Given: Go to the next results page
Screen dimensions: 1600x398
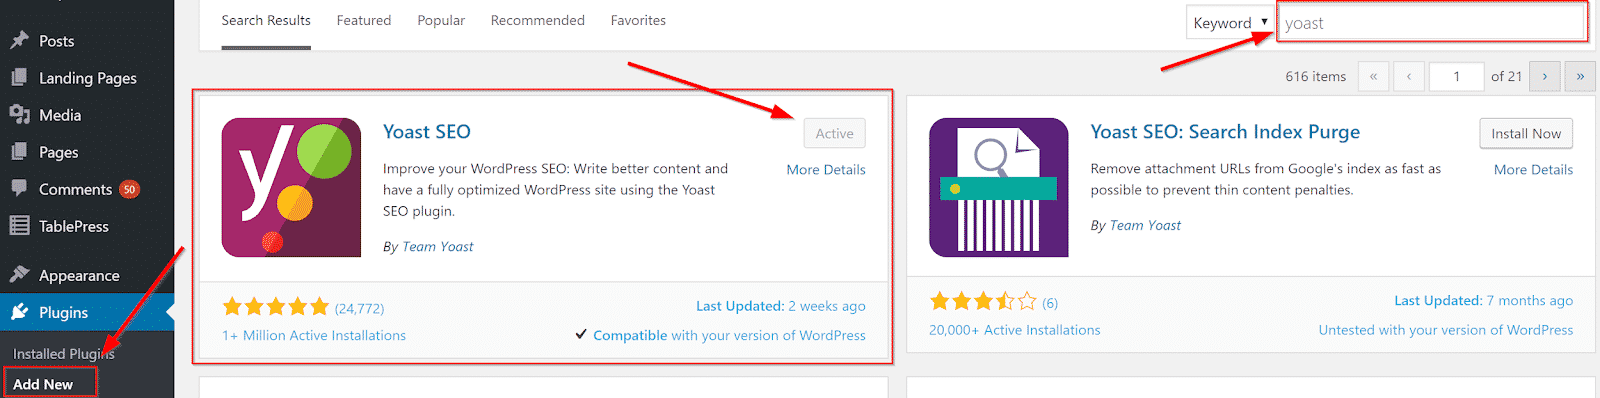Looking at the screenshot, I should pos(1544,76).
